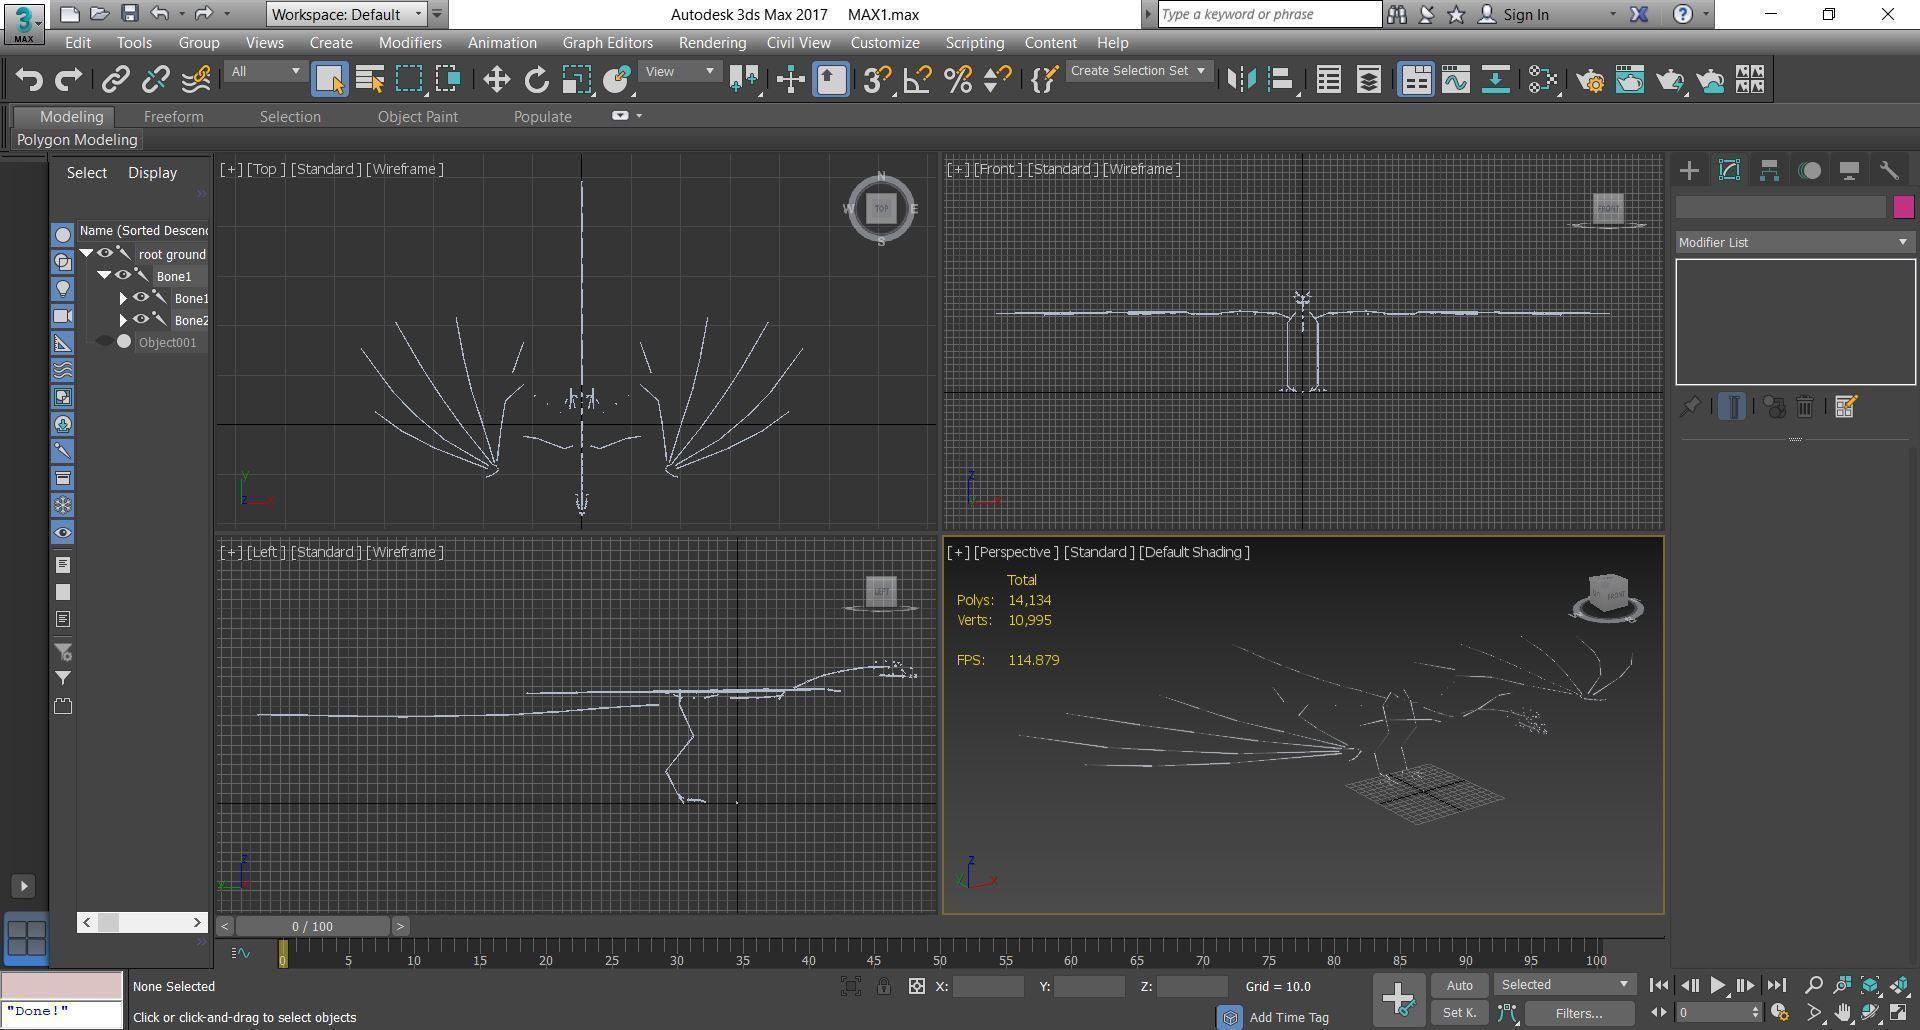Screen dimensions: 1920x1030
Task: Click the Configure Modifier Sets icon
Action: [x=1846, y=406]
